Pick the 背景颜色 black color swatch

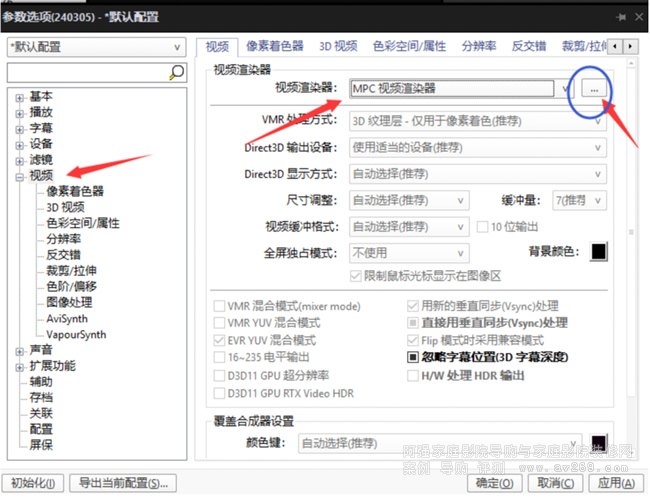[x=599, y=252]
